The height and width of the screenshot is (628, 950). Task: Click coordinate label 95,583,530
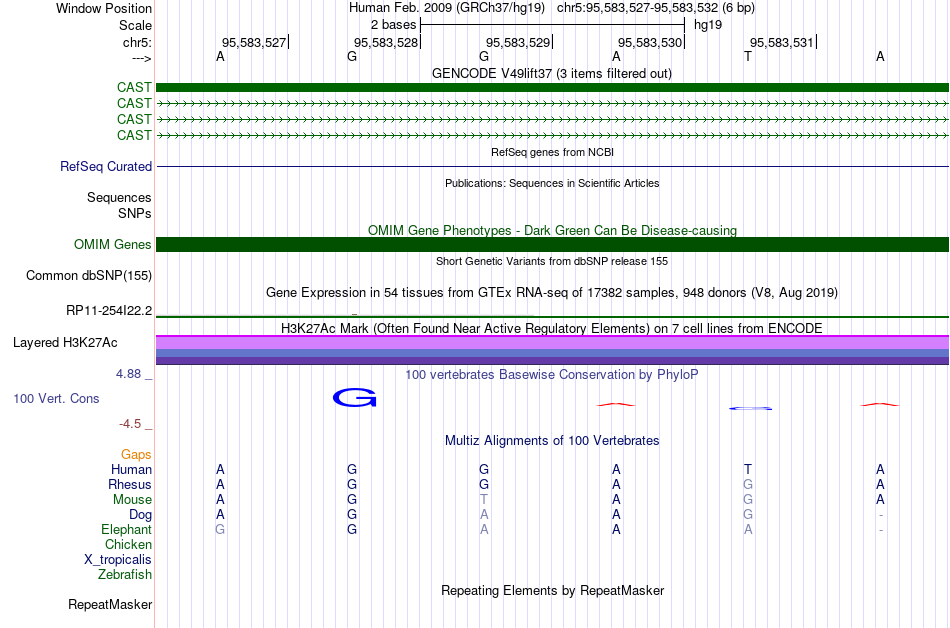(x=650, y=42)
